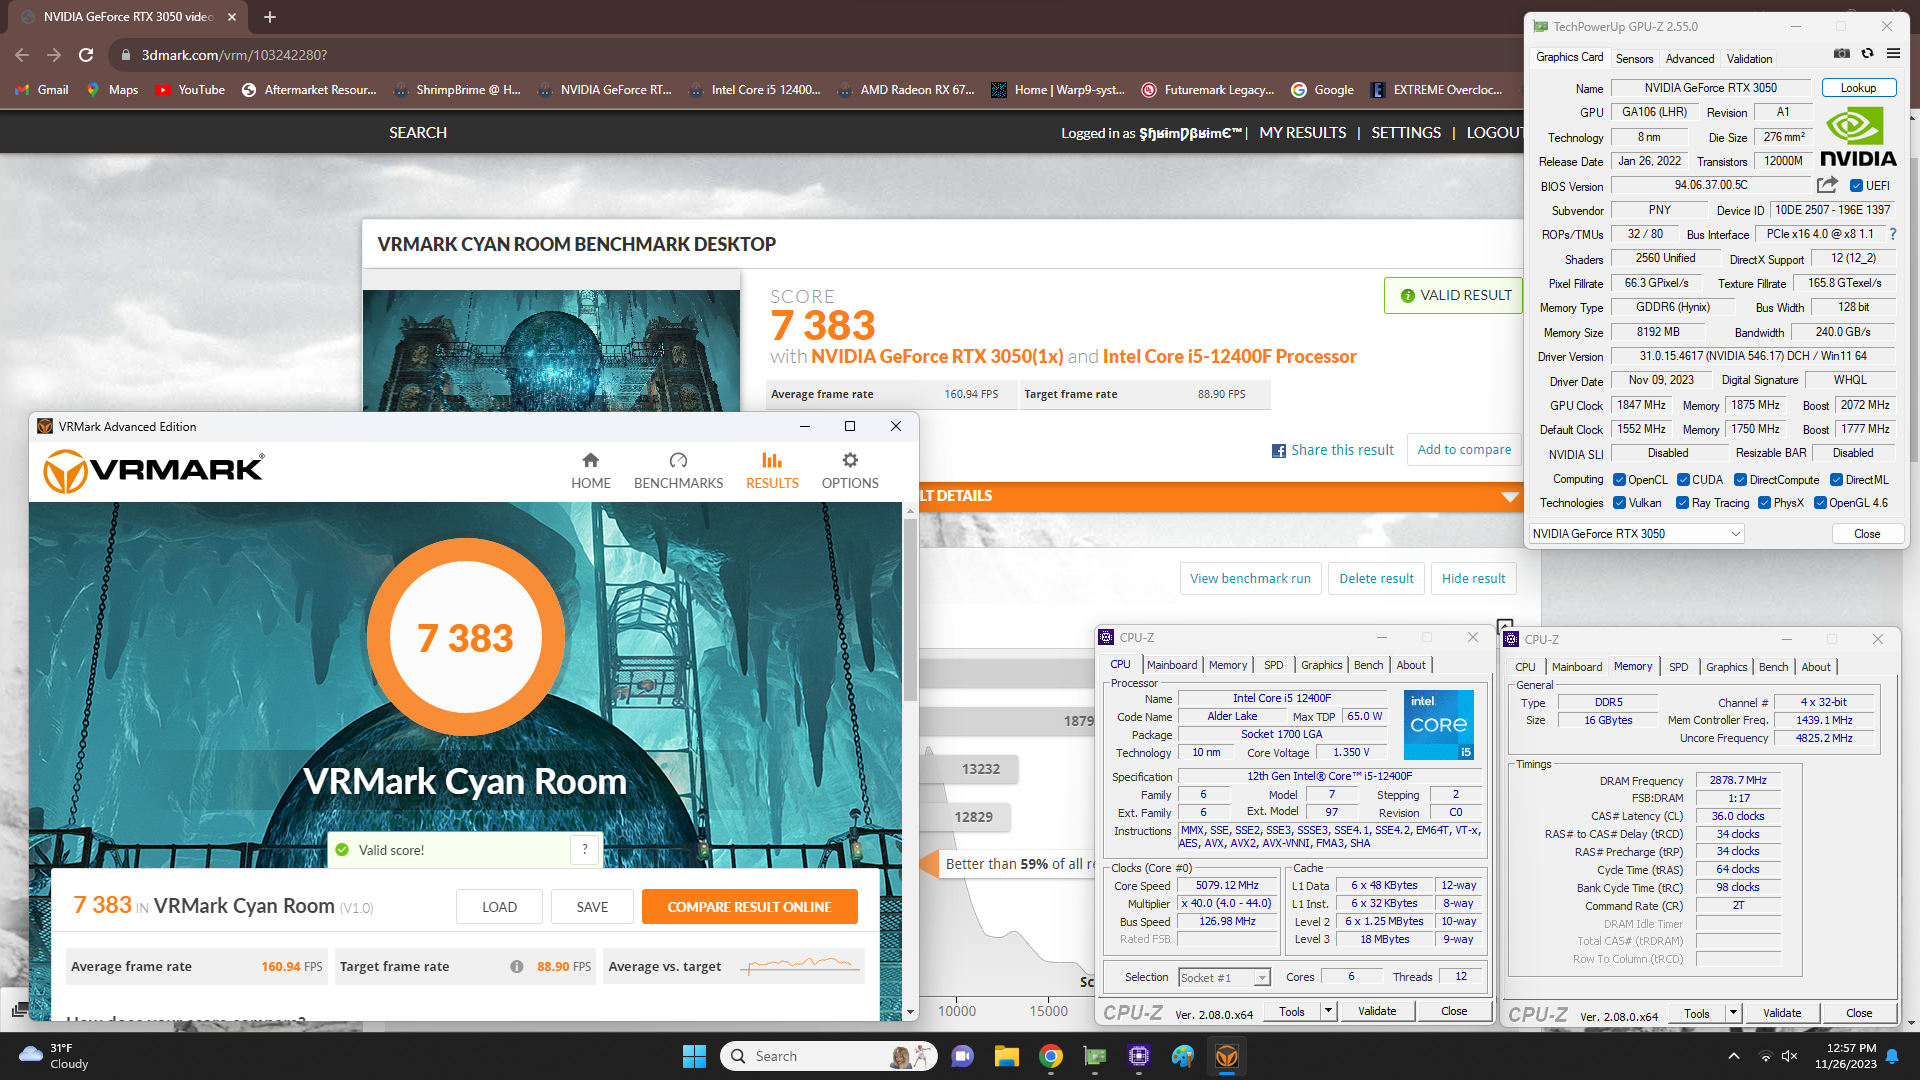
Task: Click SETTINGS in the 3DMark header
Action: coord(1406,133)
